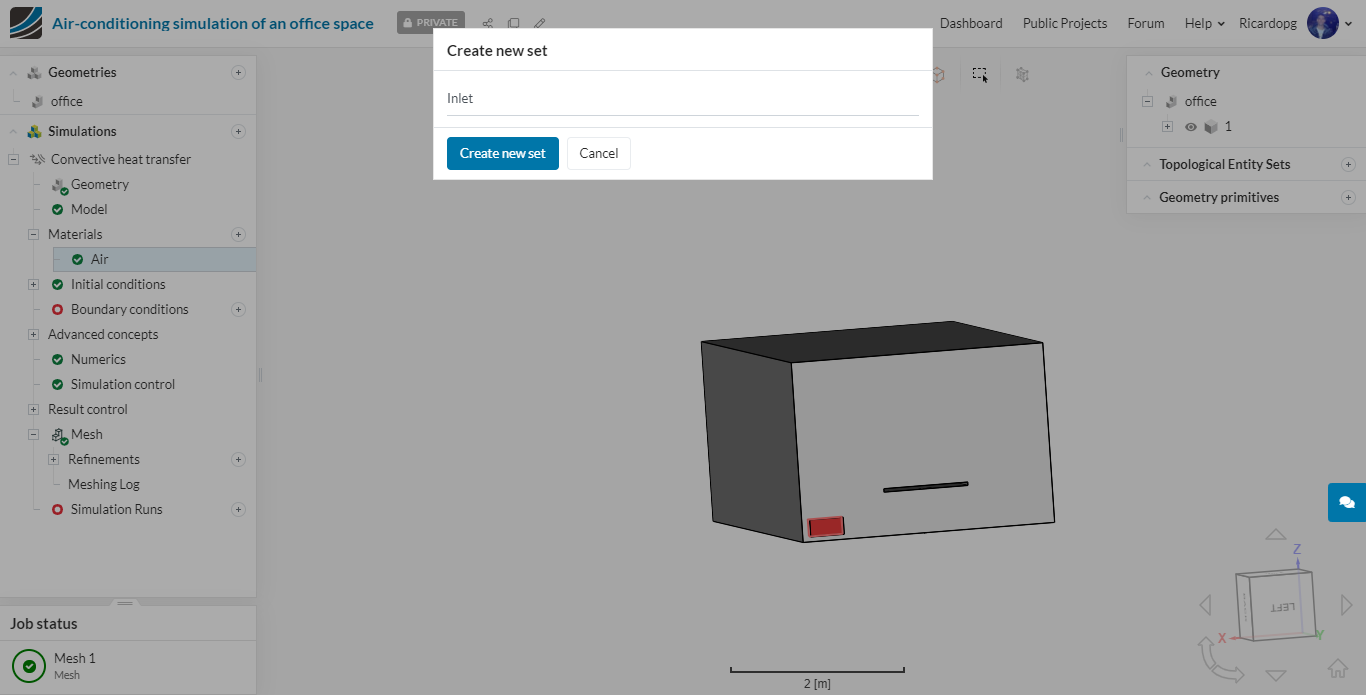This screenshot has height=695, width=1366.
Task: Rotate view right with orientation cube arrow
Action: point(1346,604)
